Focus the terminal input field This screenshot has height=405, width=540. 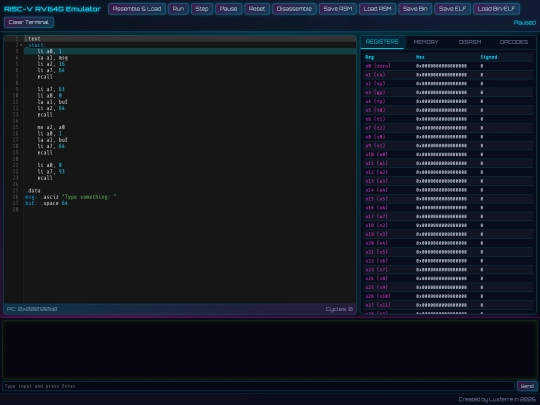click(x=258, y=386)
